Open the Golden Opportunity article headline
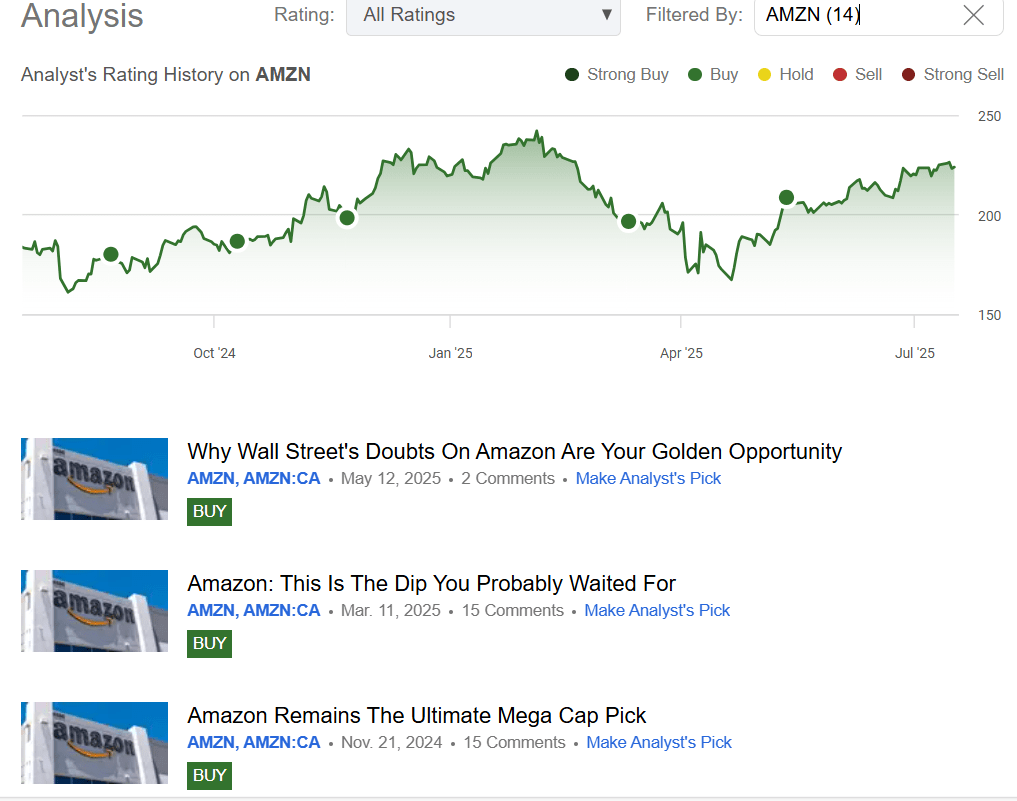The image size is (1017, 801). (x=514, y=451)
